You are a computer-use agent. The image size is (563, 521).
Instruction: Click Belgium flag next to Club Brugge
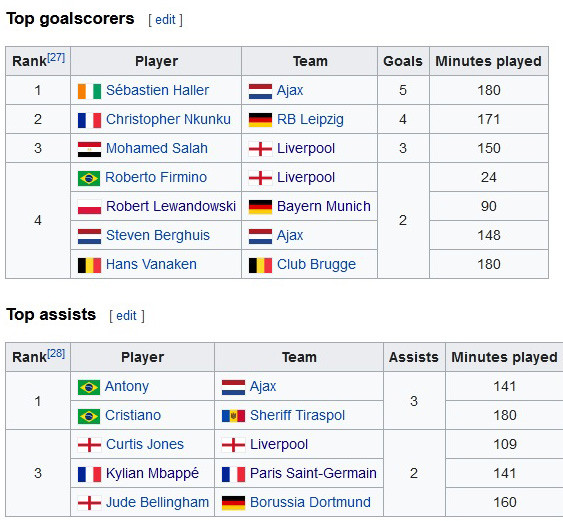[x=260, y=265]
